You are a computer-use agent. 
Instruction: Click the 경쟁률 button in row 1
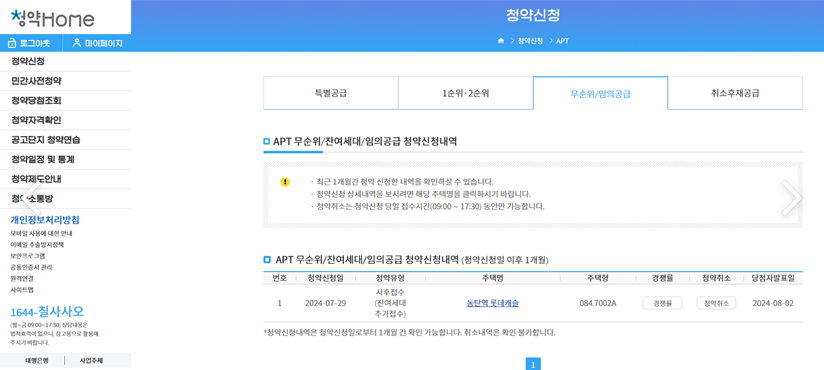pos(662,303)
